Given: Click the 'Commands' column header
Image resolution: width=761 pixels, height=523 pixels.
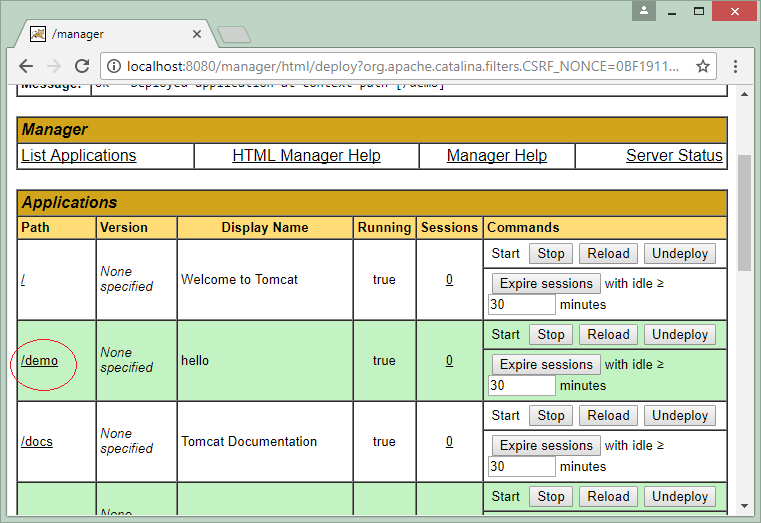Looking at the screenshot, I should pos(605,228).
